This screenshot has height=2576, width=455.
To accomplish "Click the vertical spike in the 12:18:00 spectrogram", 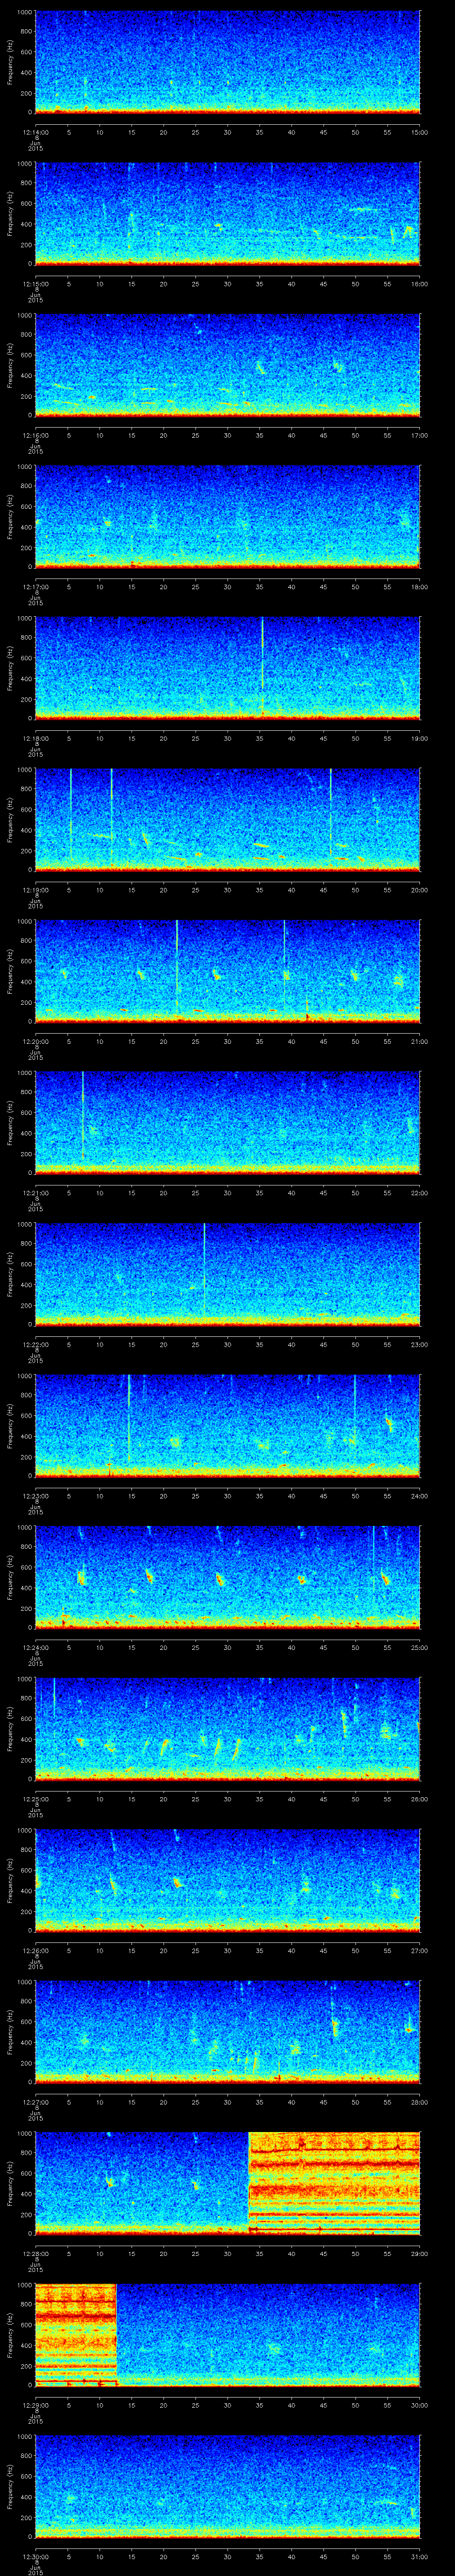I will (262, 665).
